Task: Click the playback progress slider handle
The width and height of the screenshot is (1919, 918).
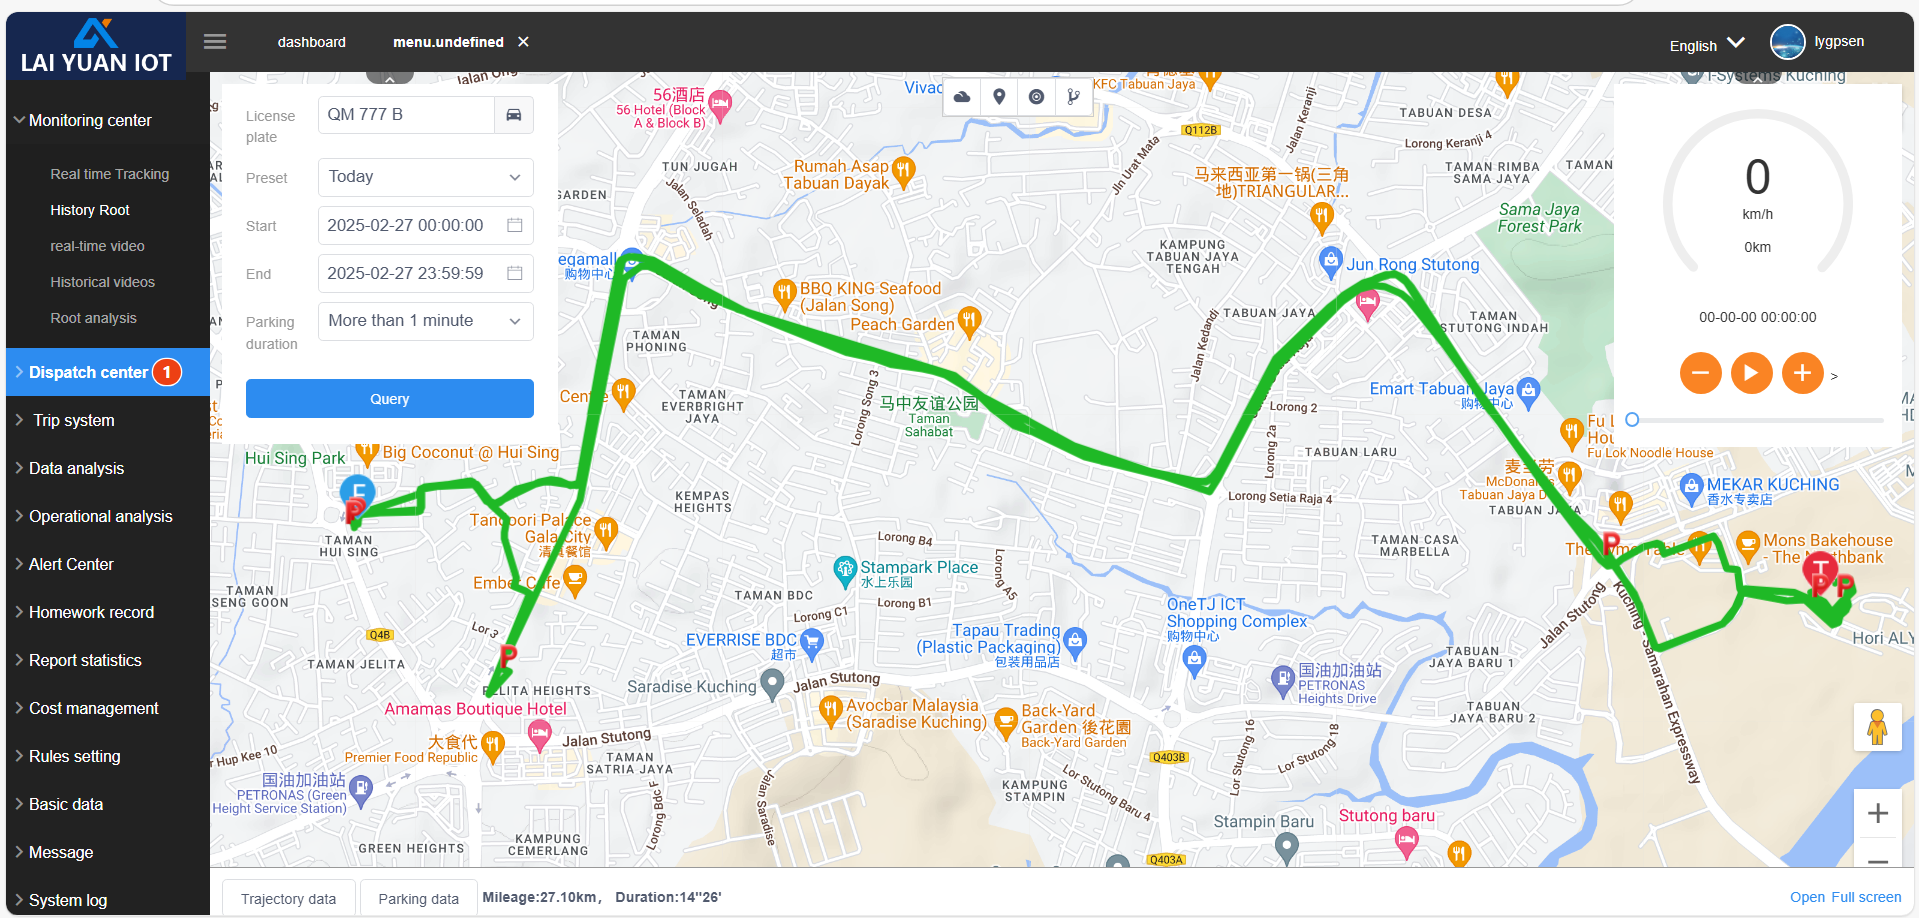Action: click(x=1632, y=420)
